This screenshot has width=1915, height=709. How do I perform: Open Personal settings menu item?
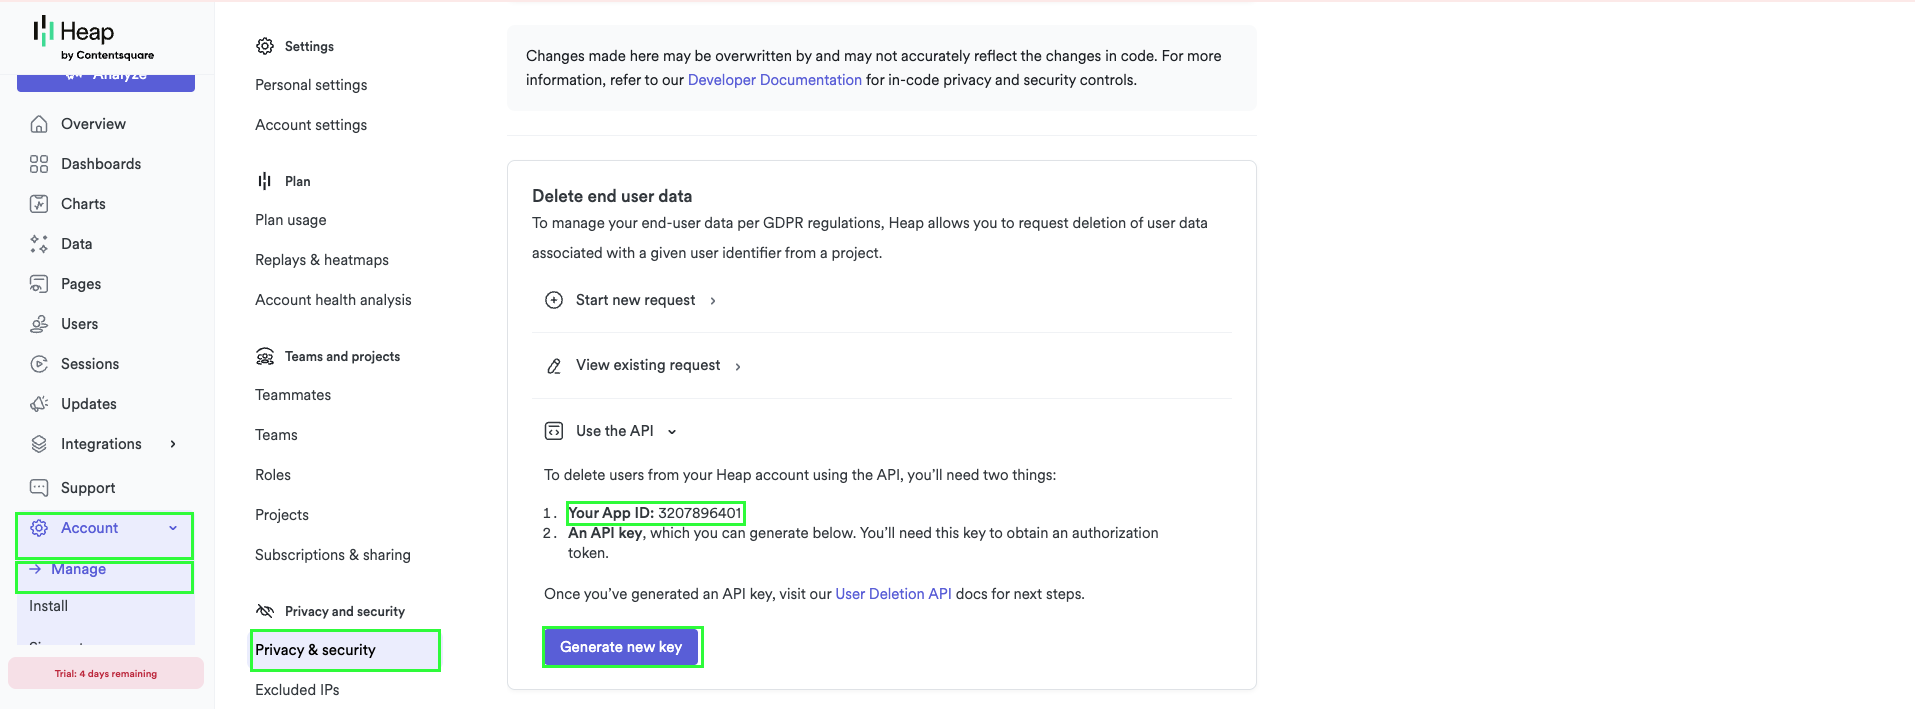[311, 85]
